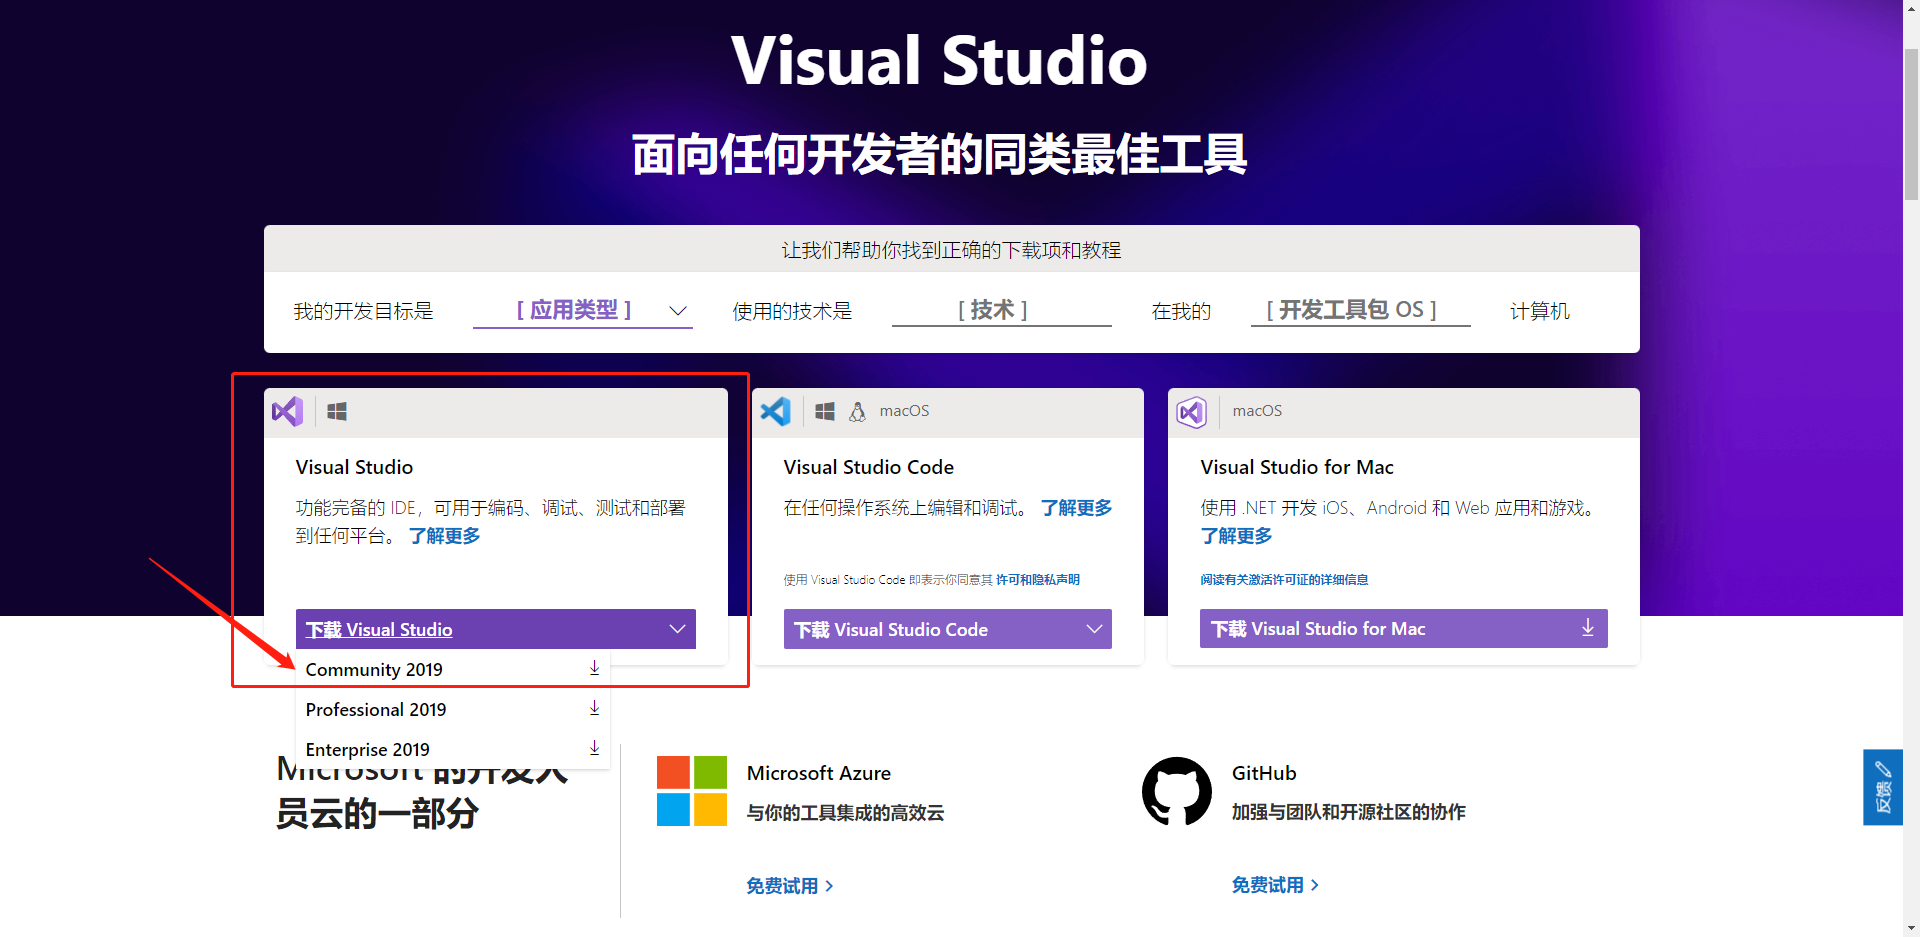This screenshot has height=937, width=1920.
Task: Expand the 应用类型 dropdown
Action: (x=583, y=311)
